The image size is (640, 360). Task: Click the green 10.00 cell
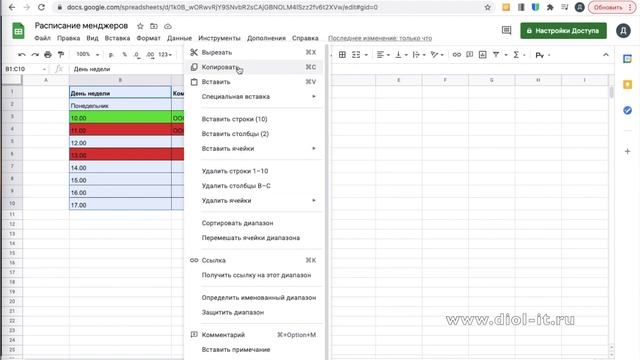pyautogui.click(x=120, y=118)
